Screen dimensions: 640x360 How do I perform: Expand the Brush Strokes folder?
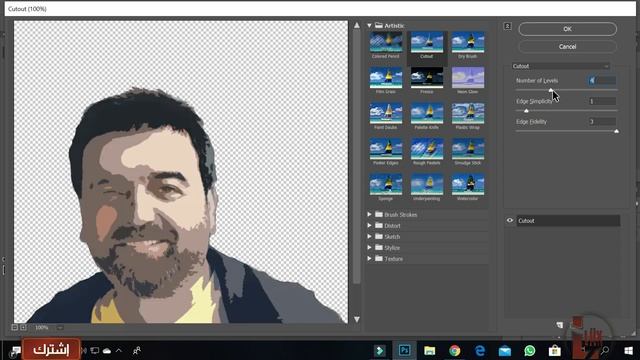click(x=369, y=214)
